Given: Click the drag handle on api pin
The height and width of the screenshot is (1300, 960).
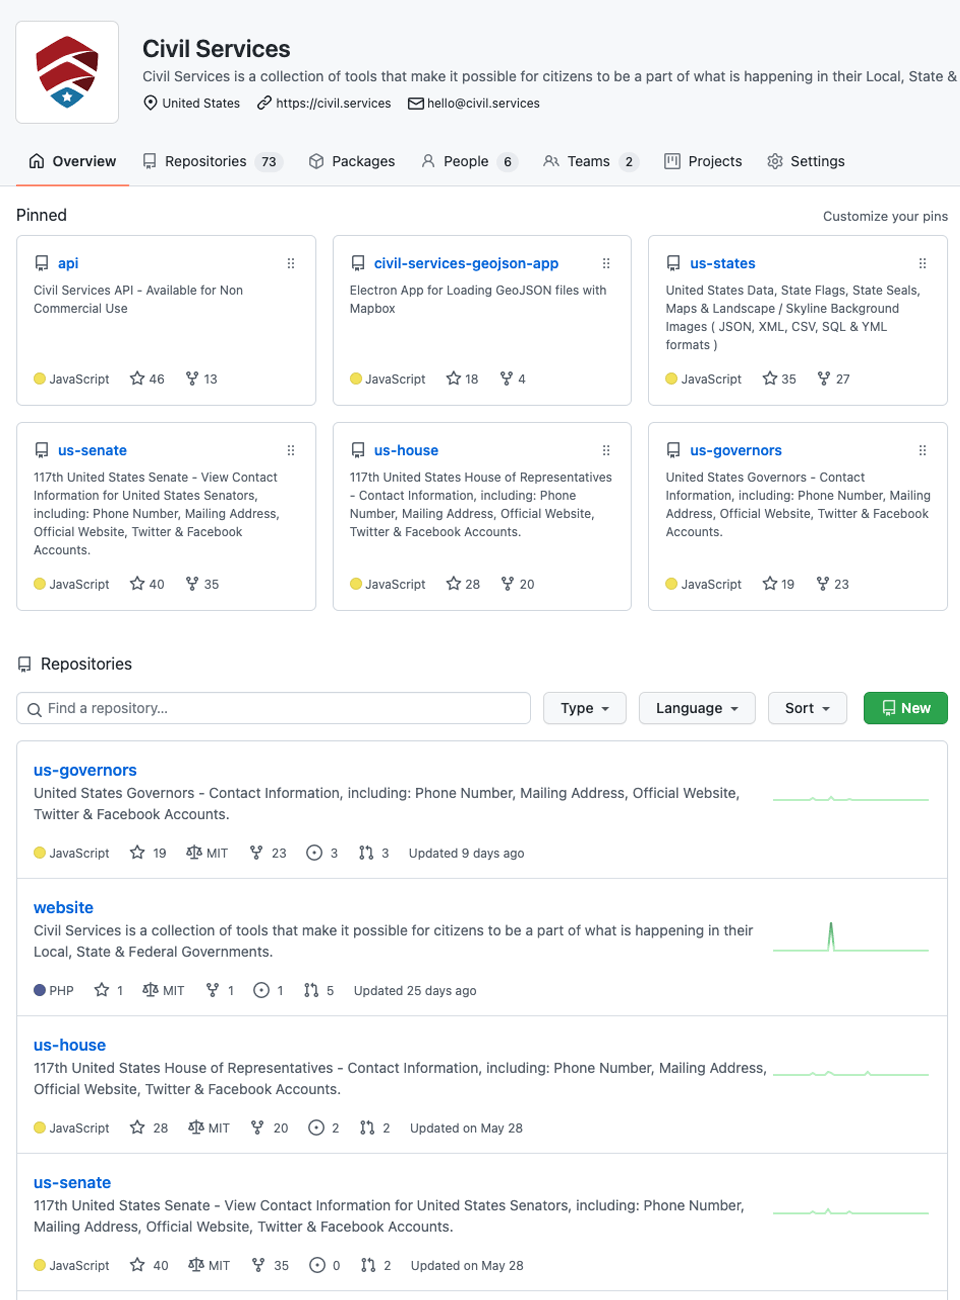Looking at the screenshot, I should 291,264.
